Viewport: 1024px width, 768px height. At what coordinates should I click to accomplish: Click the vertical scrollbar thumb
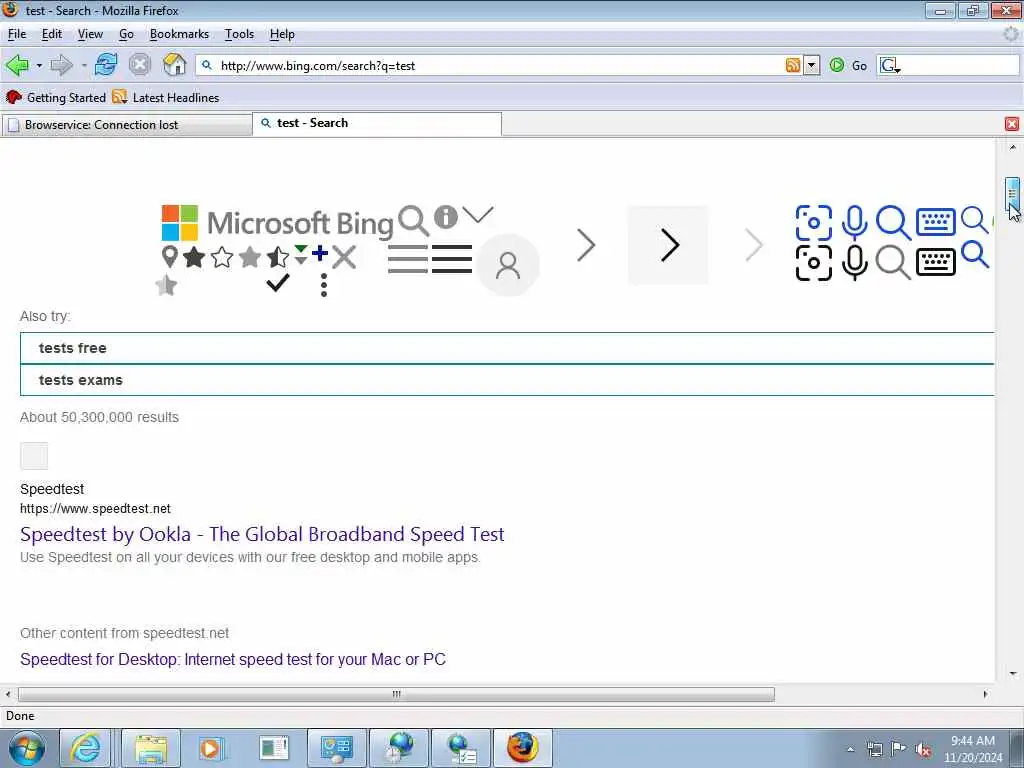(1012, 193)
